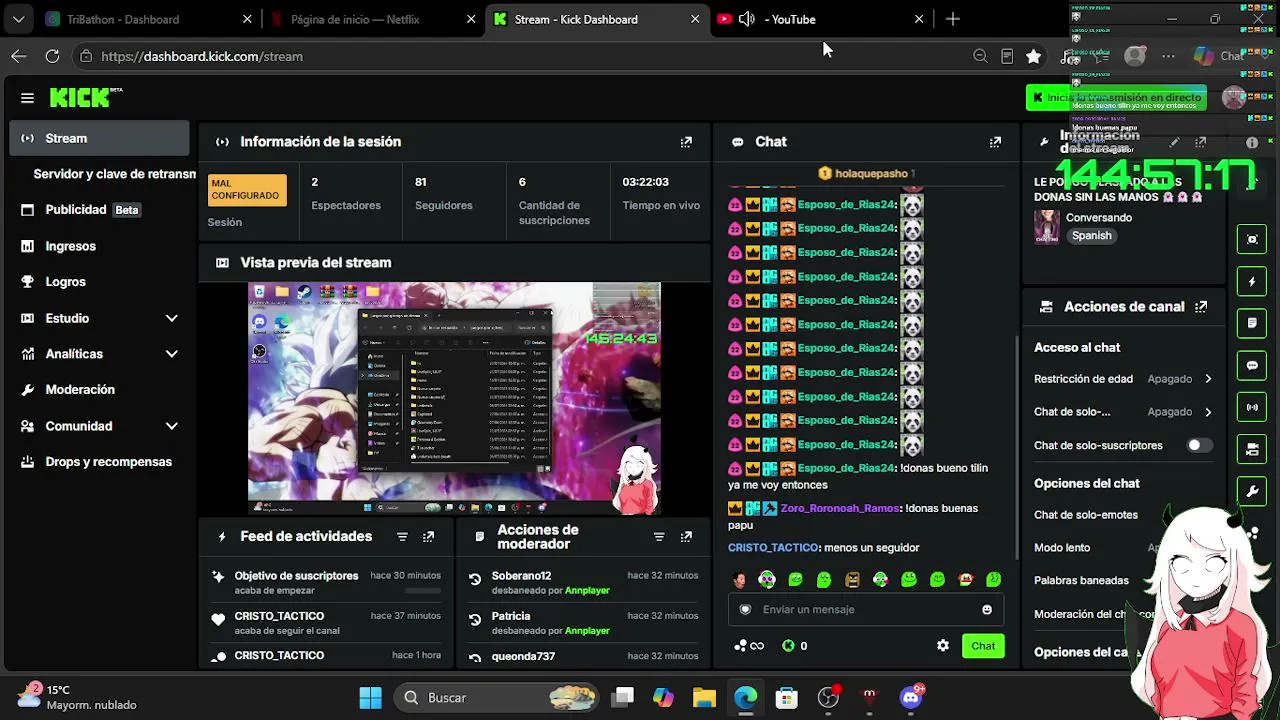This screenshot has height=720, width=1280.
Task: Click the broadcast signal icon in right sidebar
Action: pos(1252,408)
